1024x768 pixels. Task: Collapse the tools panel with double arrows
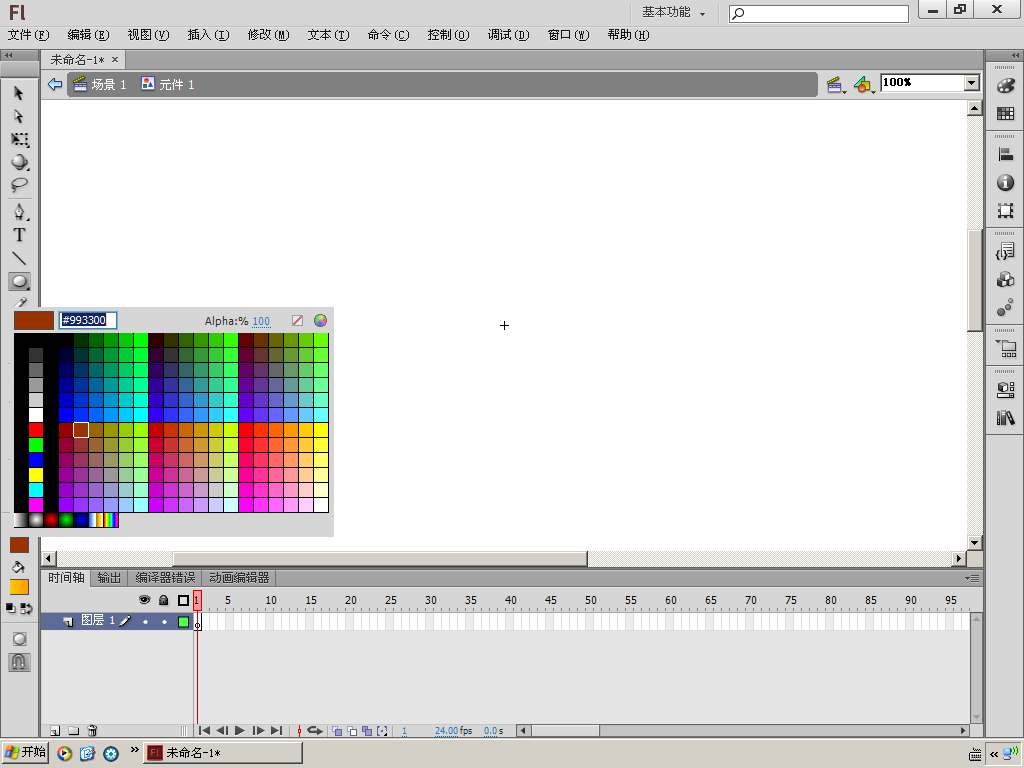coord(9,56)
